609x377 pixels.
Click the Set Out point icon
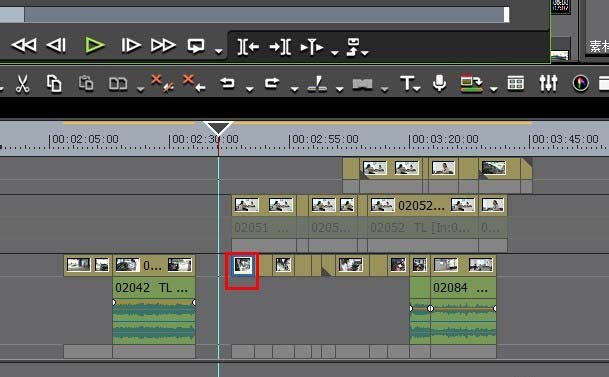tap(280, 47)
